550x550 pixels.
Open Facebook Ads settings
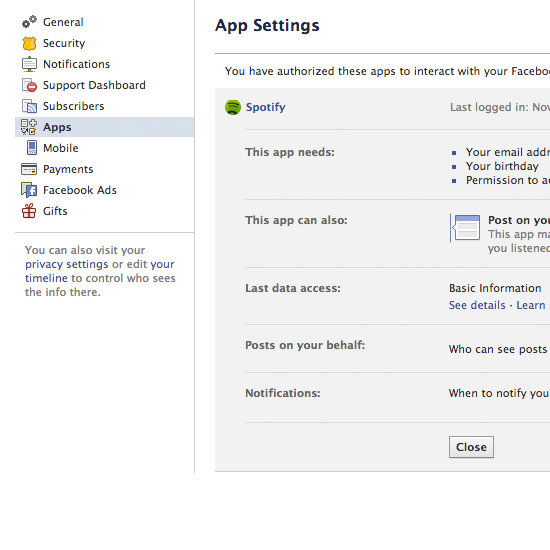tap(80, 190)
